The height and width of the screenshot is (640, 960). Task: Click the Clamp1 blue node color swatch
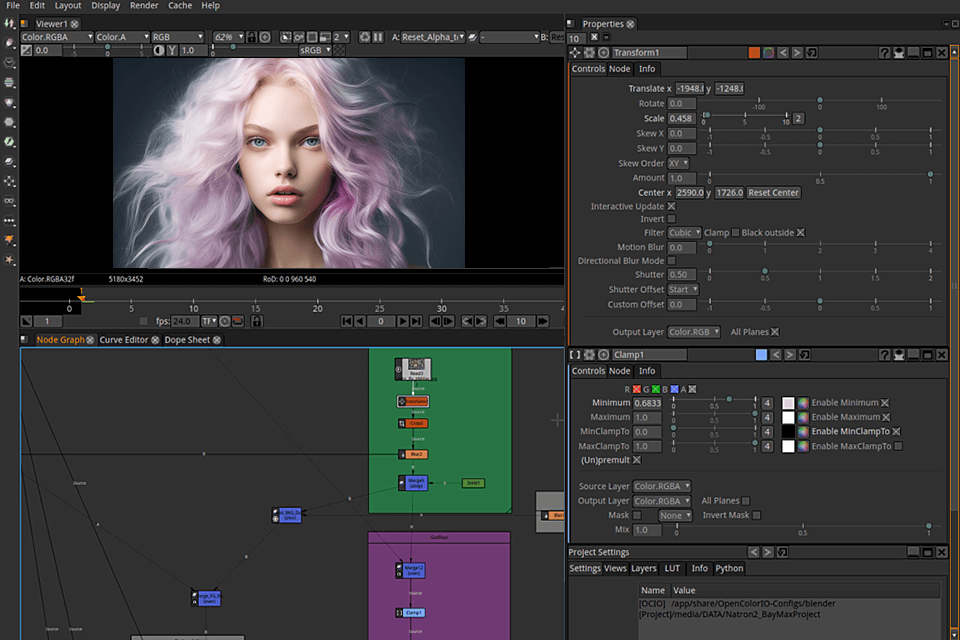[x=761, y=355]
